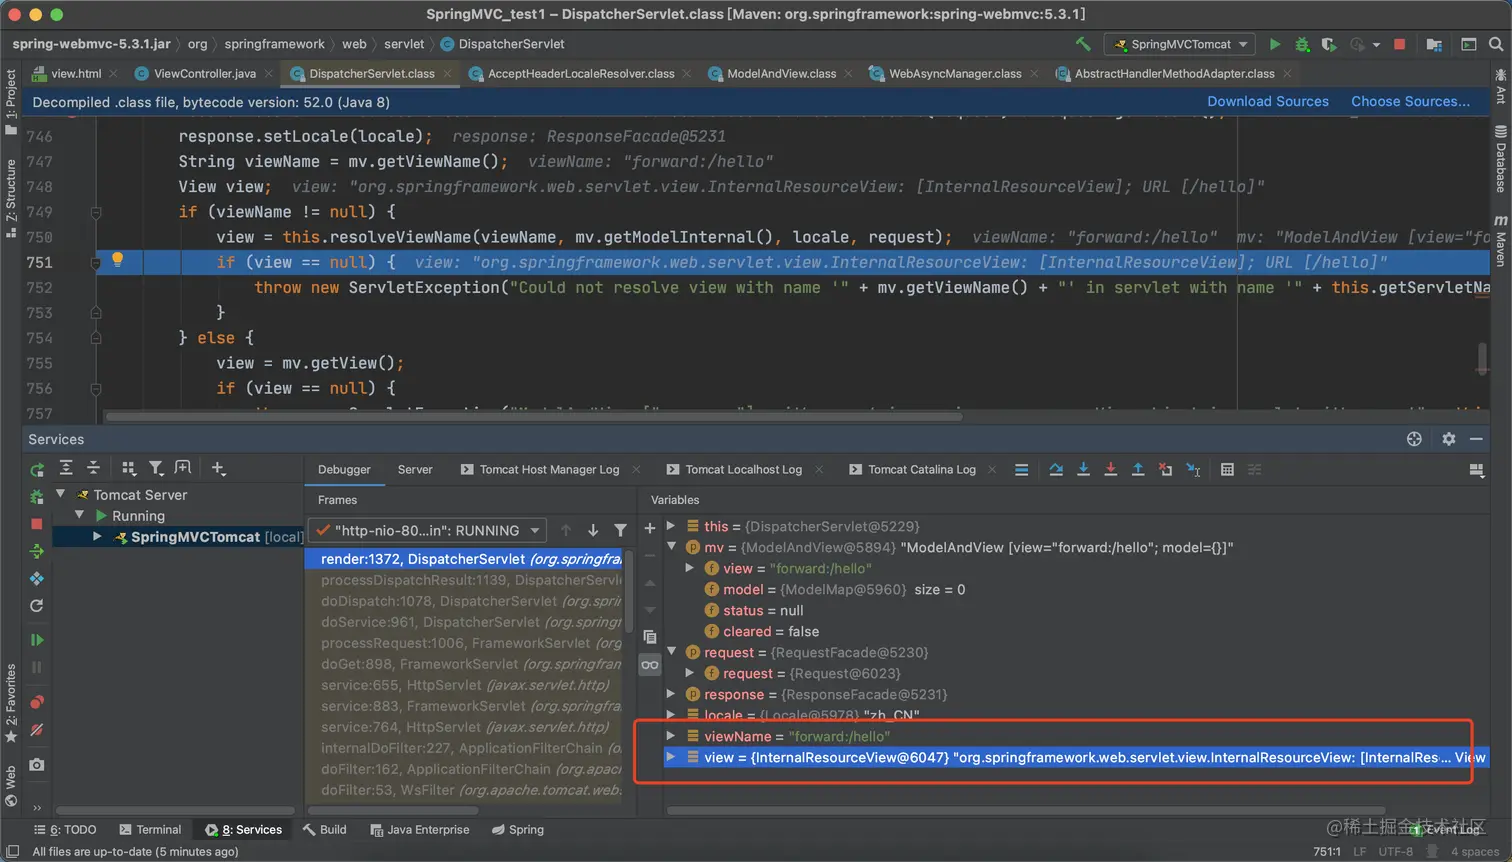The image size is (1512, 862).
Task: Expand SpringMVCTomcat [local] node arrow
Action: (x=97, y=537)
